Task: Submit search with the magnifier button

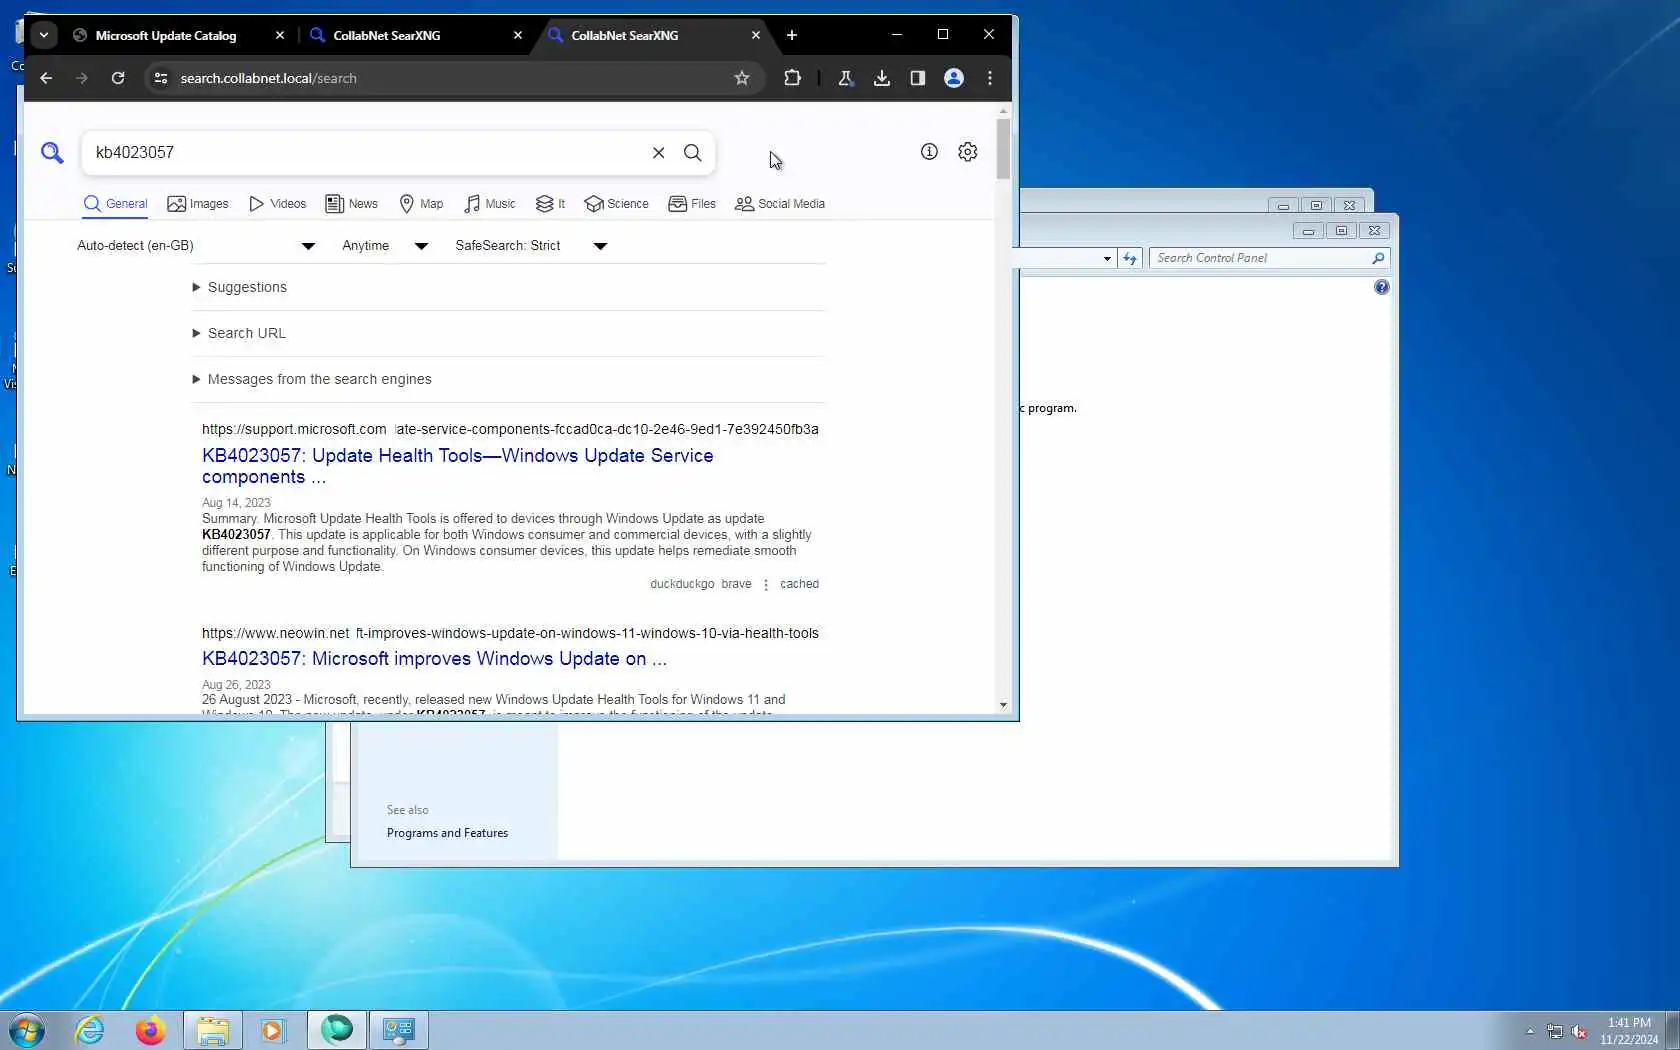Action: (x=692, y=153)
